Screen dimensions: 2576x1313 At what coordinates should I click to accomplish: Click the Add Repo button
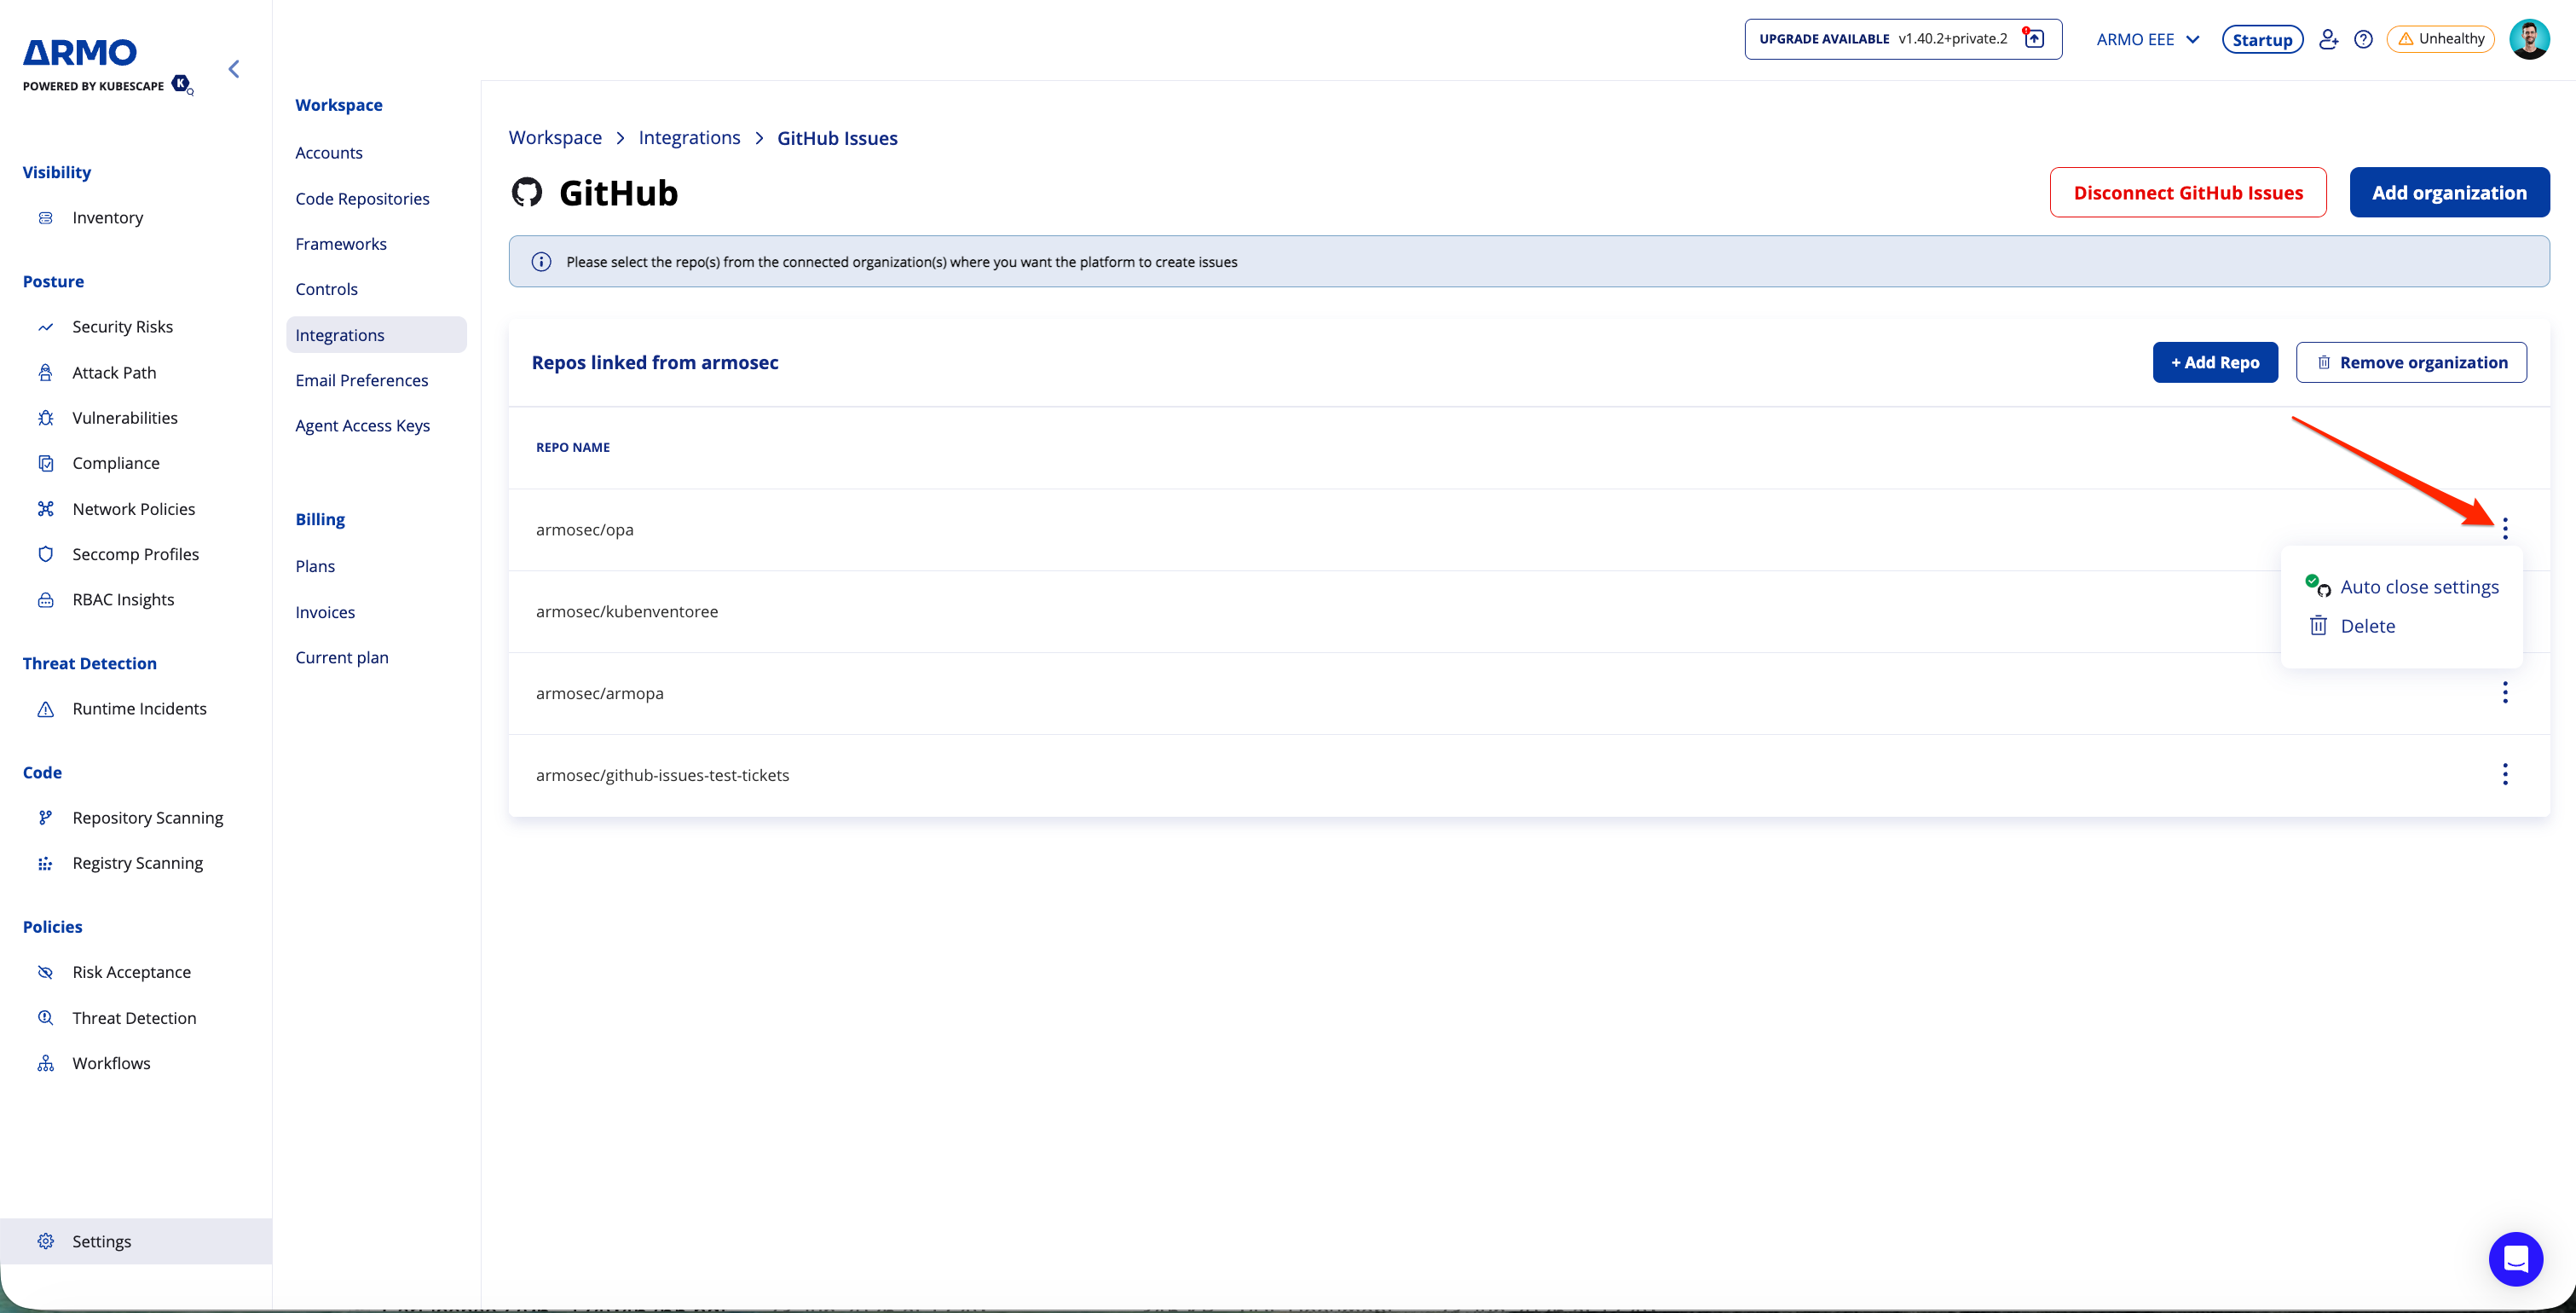[x=2215, y=362]
